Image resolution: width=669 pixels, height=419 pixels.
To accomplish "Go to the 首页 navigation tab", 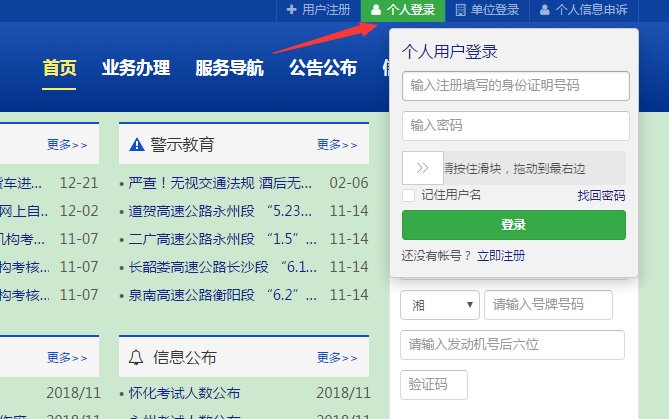I will [59, 68].
